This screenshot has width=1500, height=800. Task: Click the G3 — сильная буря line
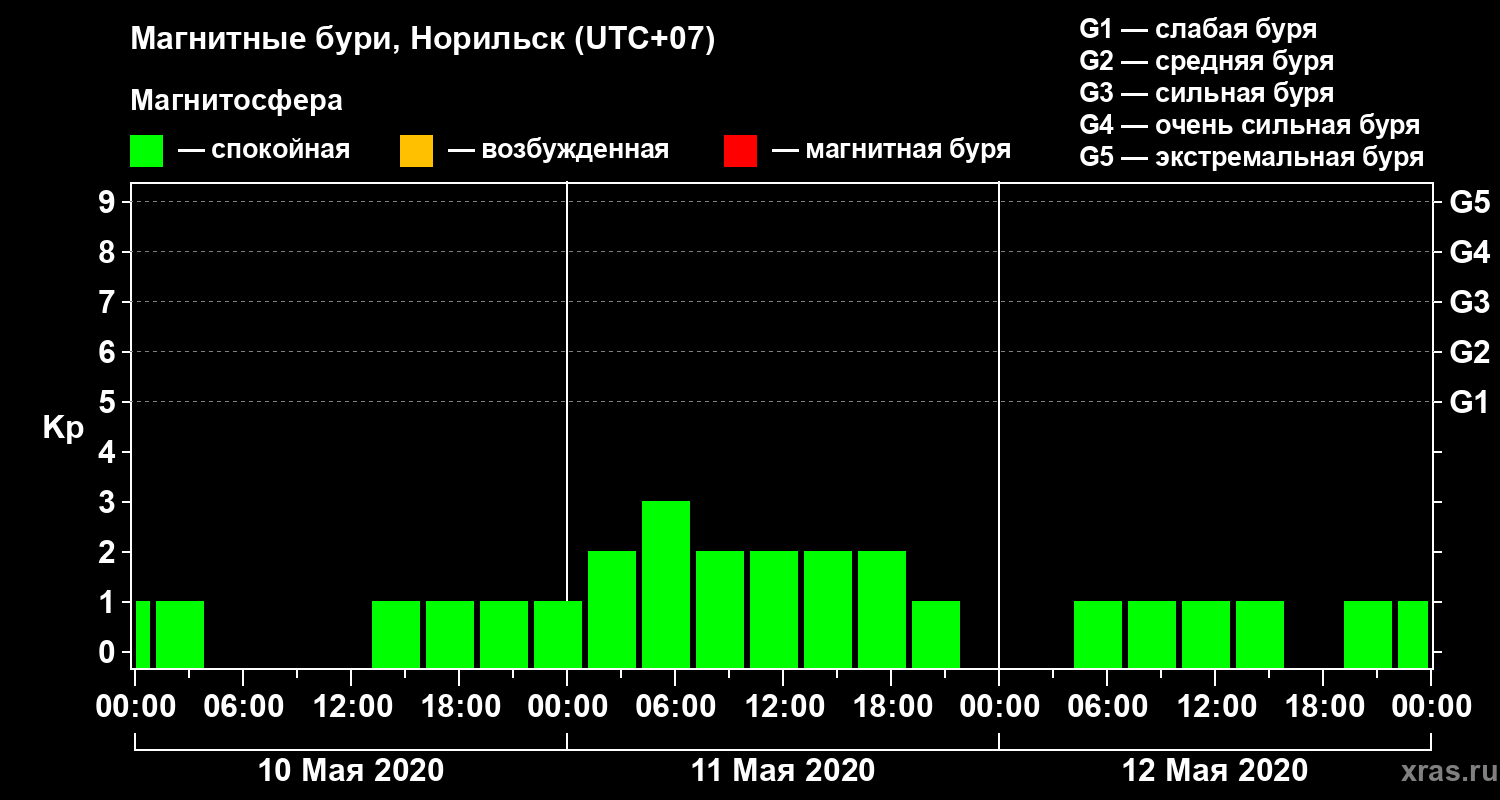tap(1206, 93)
